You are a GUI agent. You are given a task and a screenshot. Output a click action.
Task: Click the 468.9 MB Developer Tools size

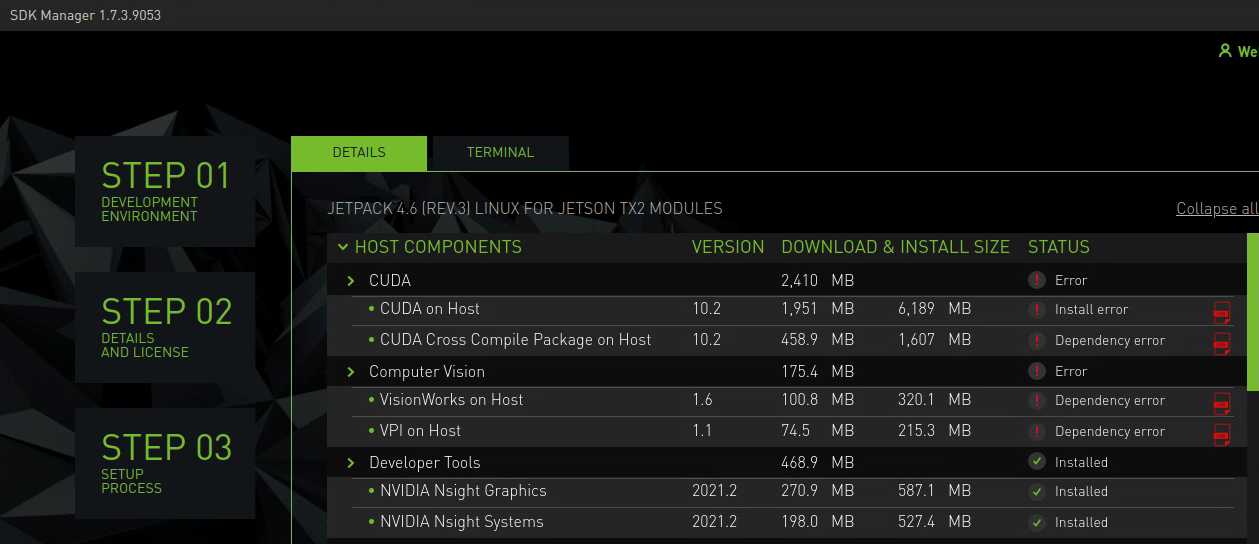[x=817, y=463]
